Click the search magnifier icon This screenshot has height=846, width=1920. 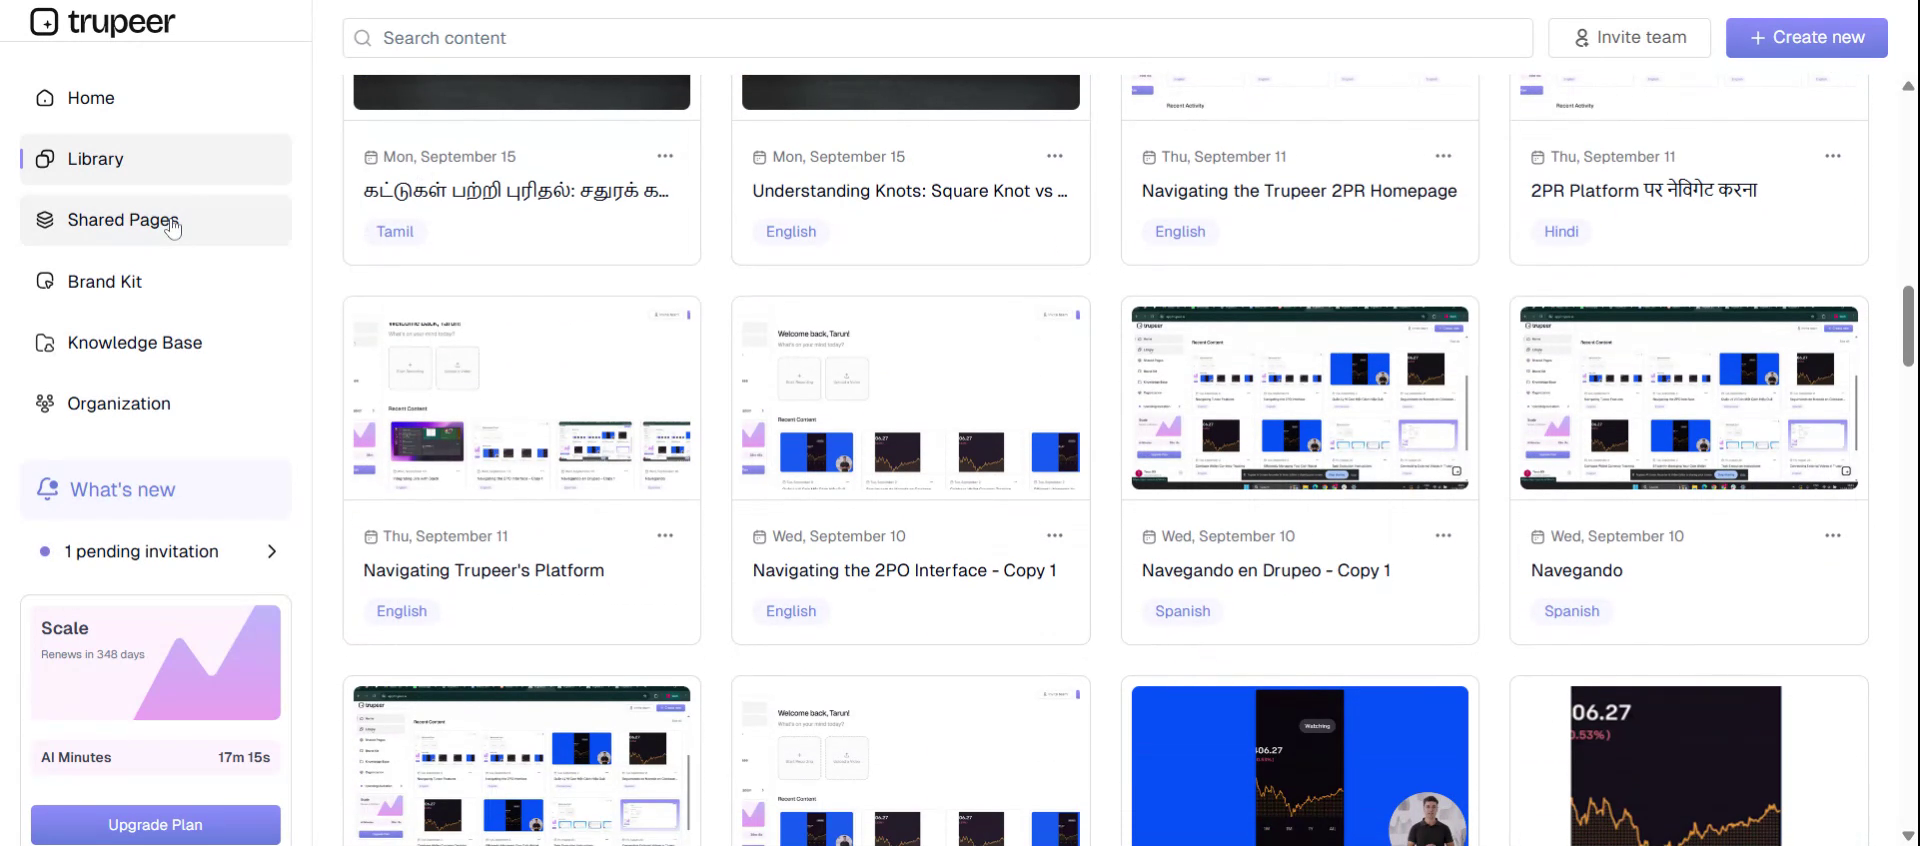(x=363, y=38)
